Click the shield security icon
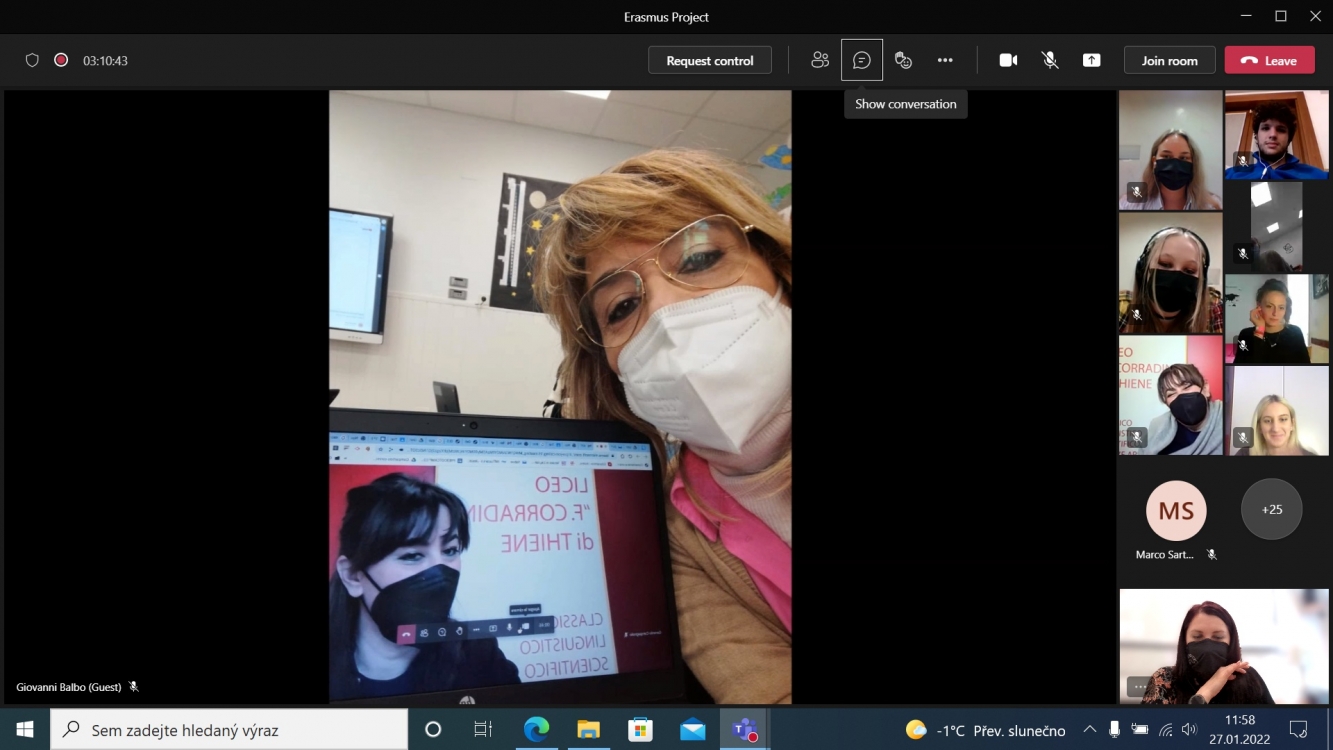This screenshot has width=1333, height=750. [x=32, y=60]
